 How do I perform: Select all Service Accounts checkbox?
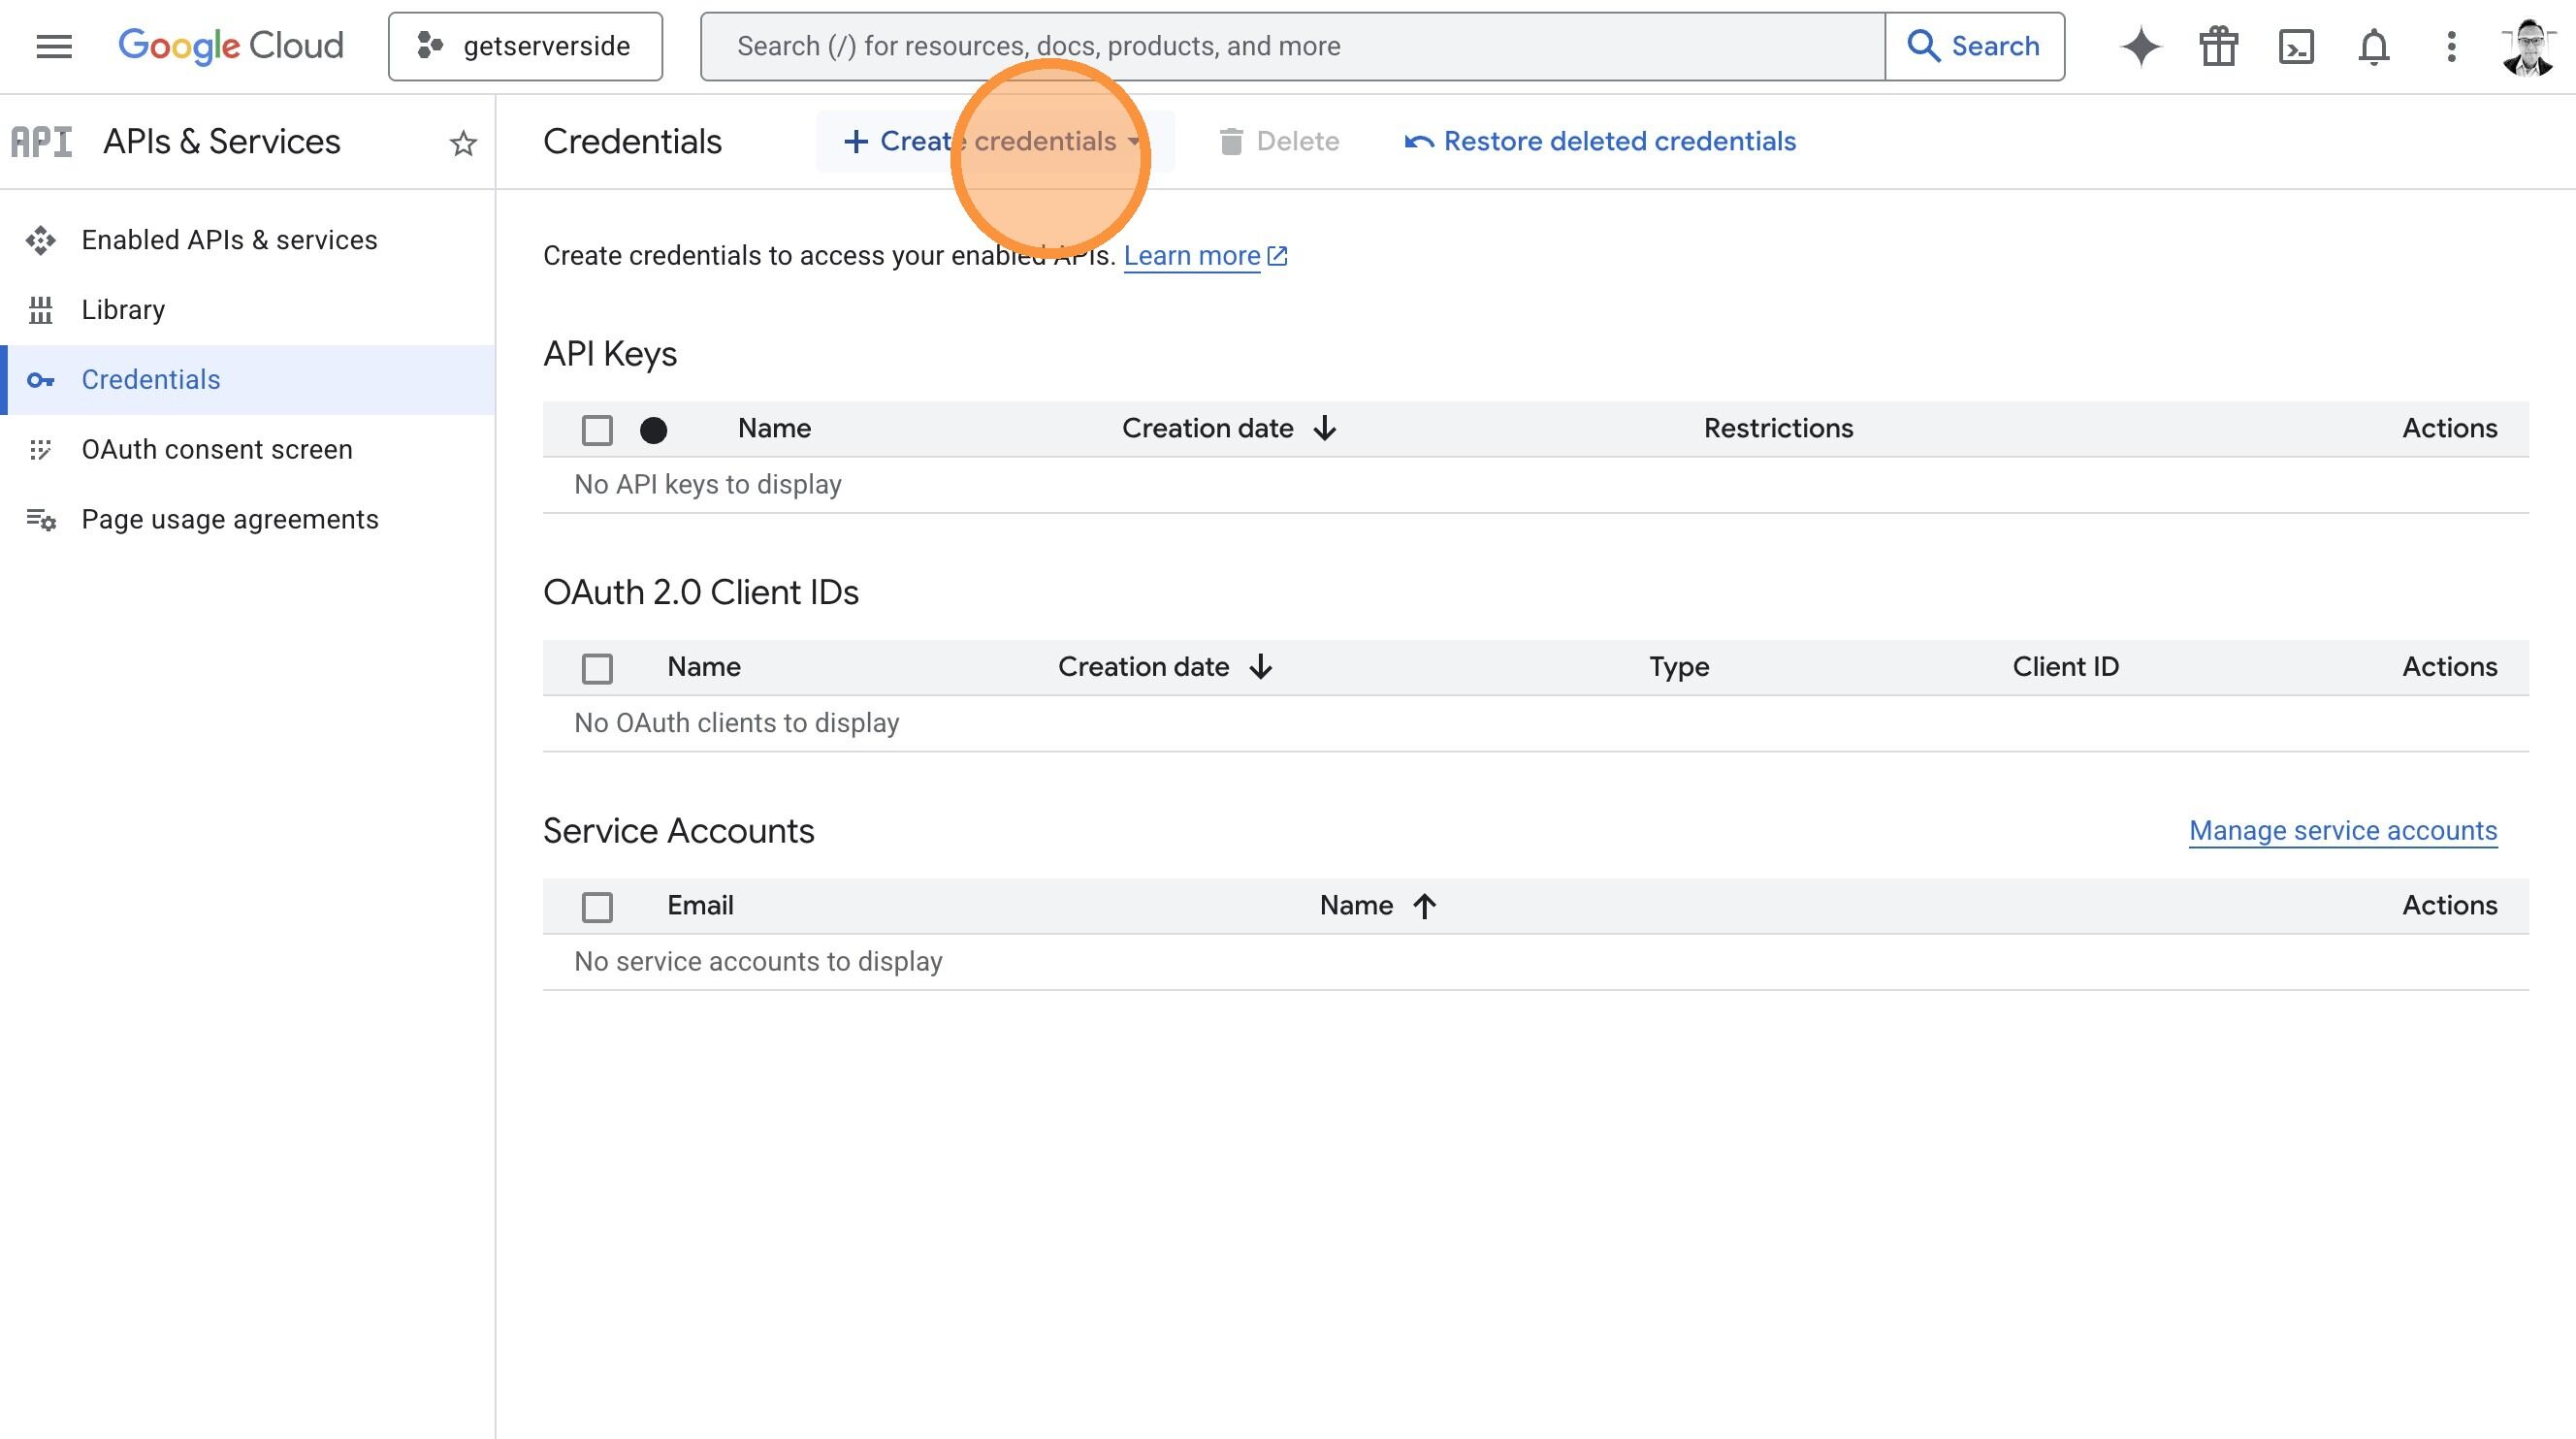(x=597, y=907)
